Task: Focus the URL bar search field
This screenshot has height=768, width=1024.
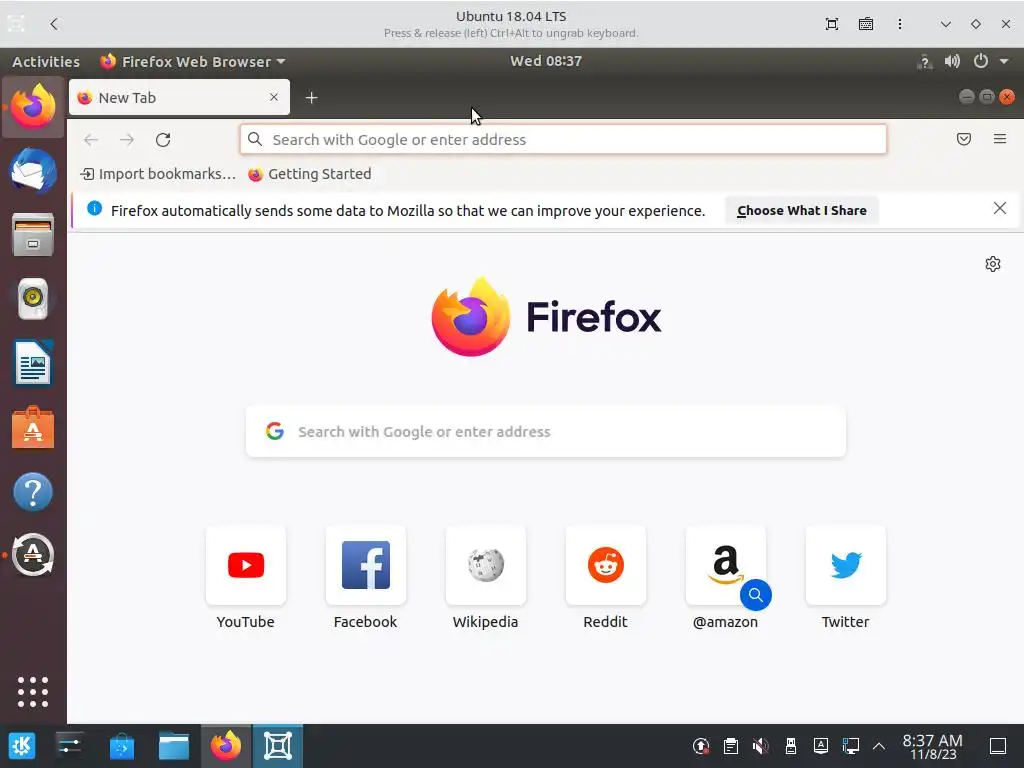Action: (x=563, y=140)
